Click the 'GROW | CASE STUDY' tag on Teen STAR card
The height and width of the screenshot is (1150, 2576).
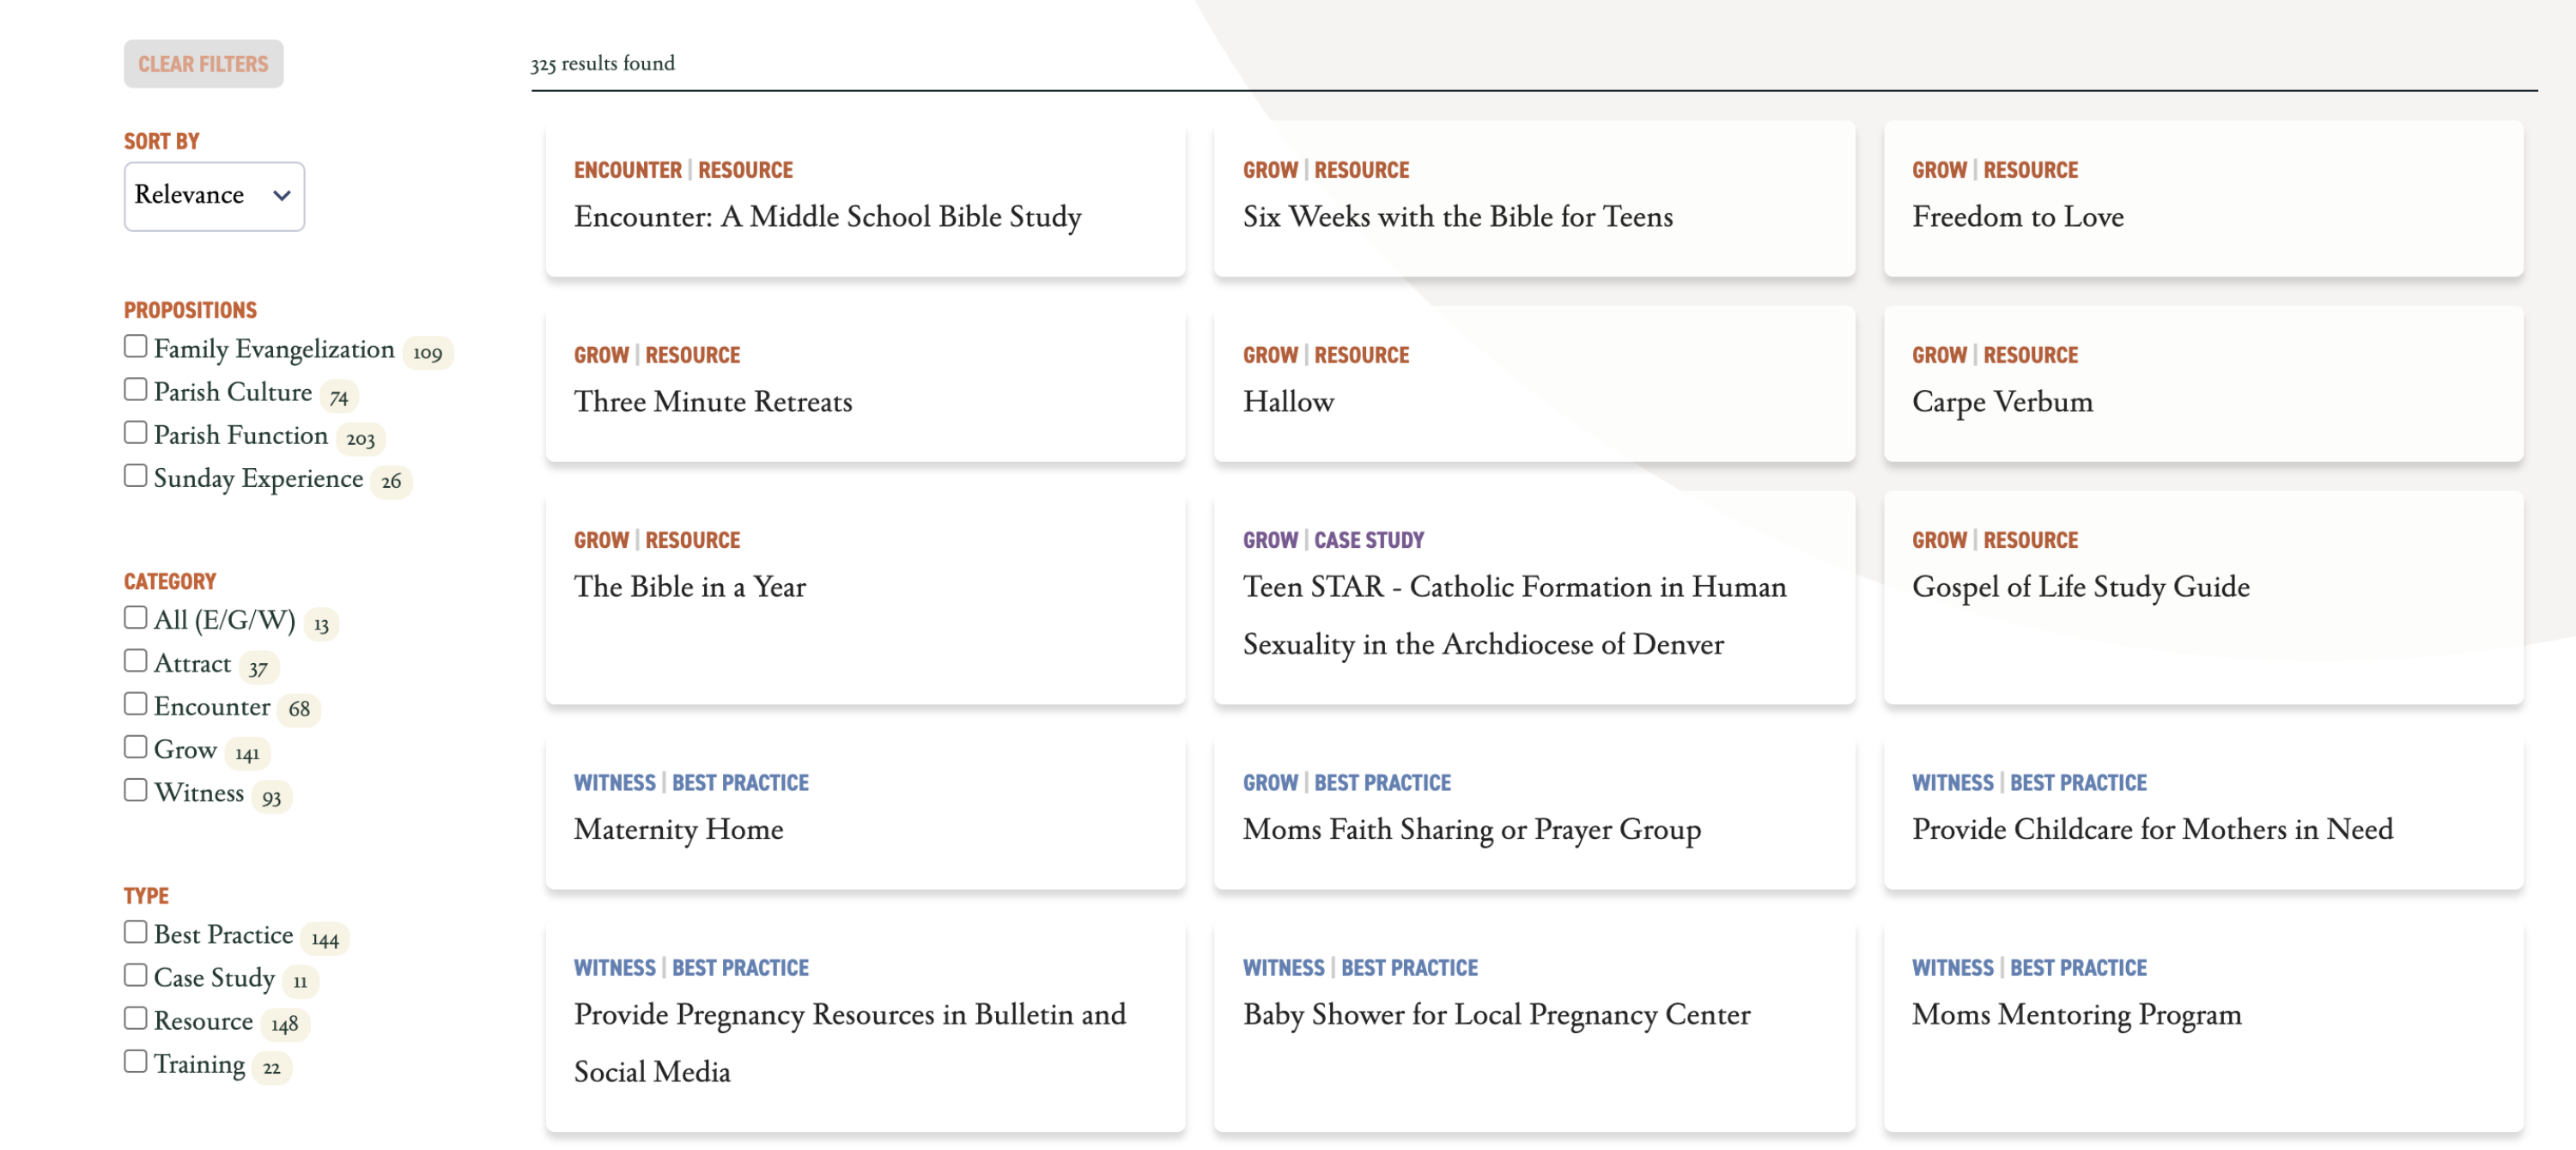point(1333,540)
